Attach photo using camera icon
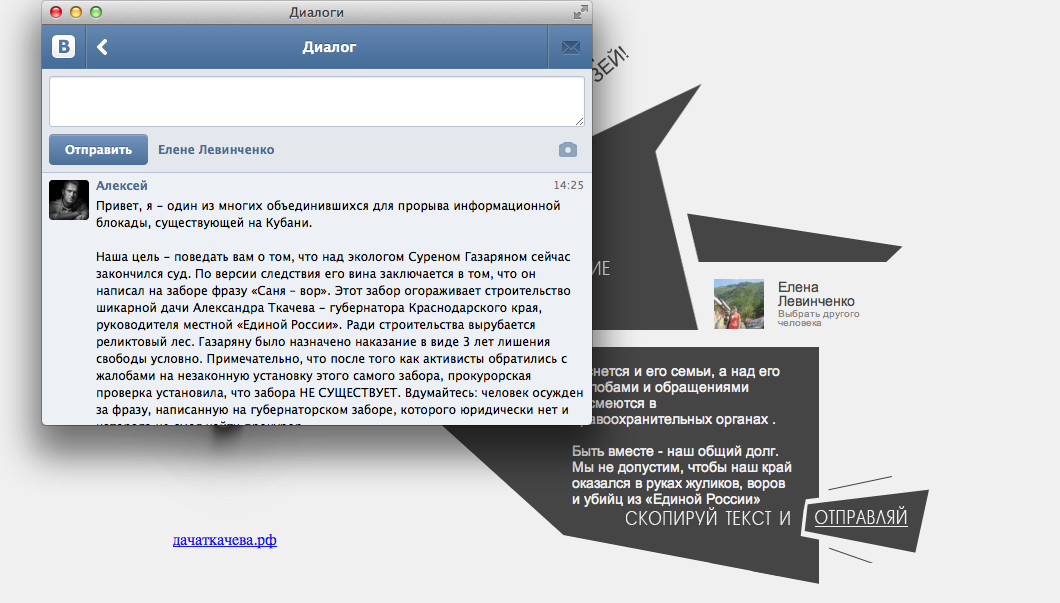 pyautogui.click(x=568, y=149)
